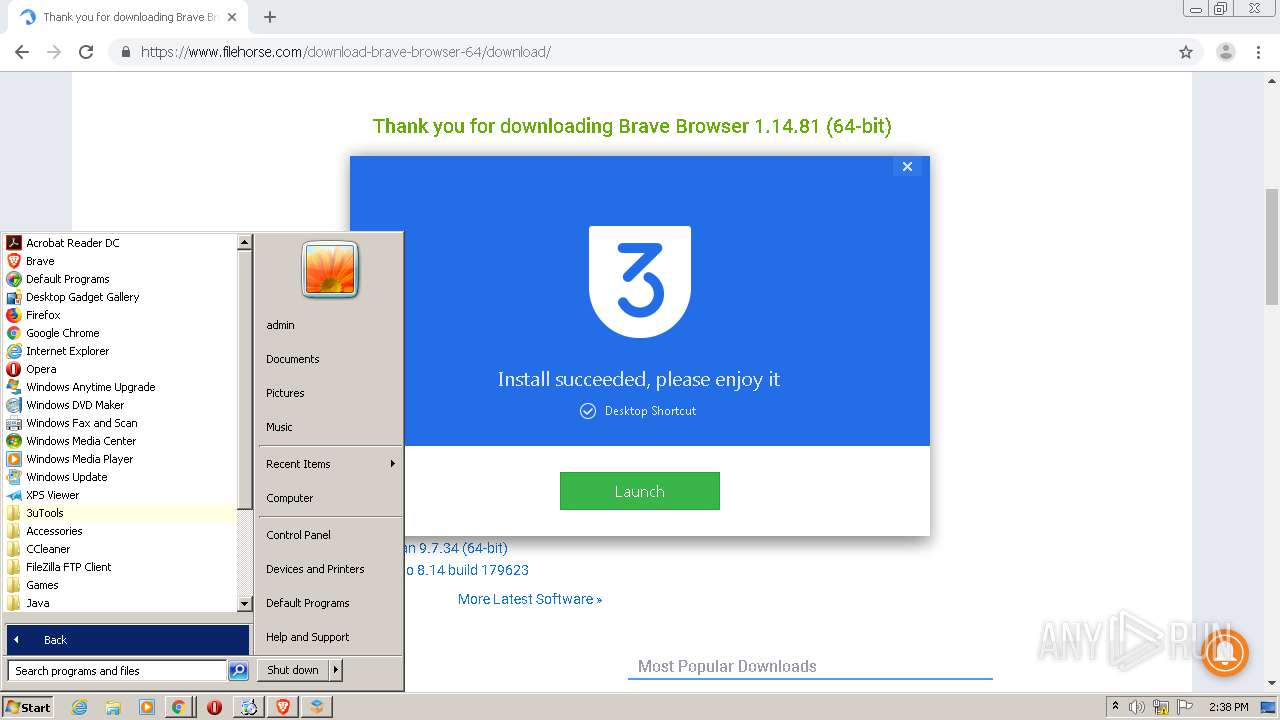Image resolution: width=1280 pixels, height=720 pixels.
Task: Open the Shut down options arrow
Action: (336, 670)
